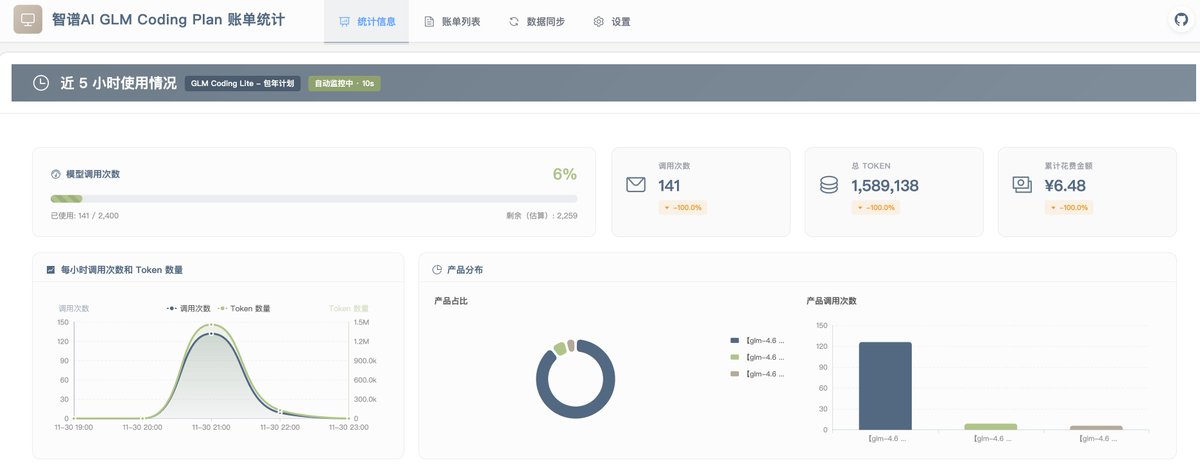Click the -100.0% badge under 调用次数 141

(683, 208)
